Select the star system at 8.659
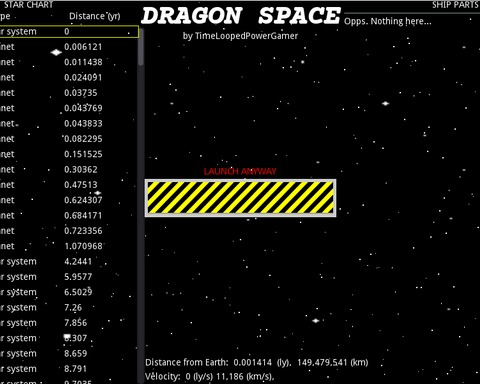The image size is (480, 384). click(69, 354)
